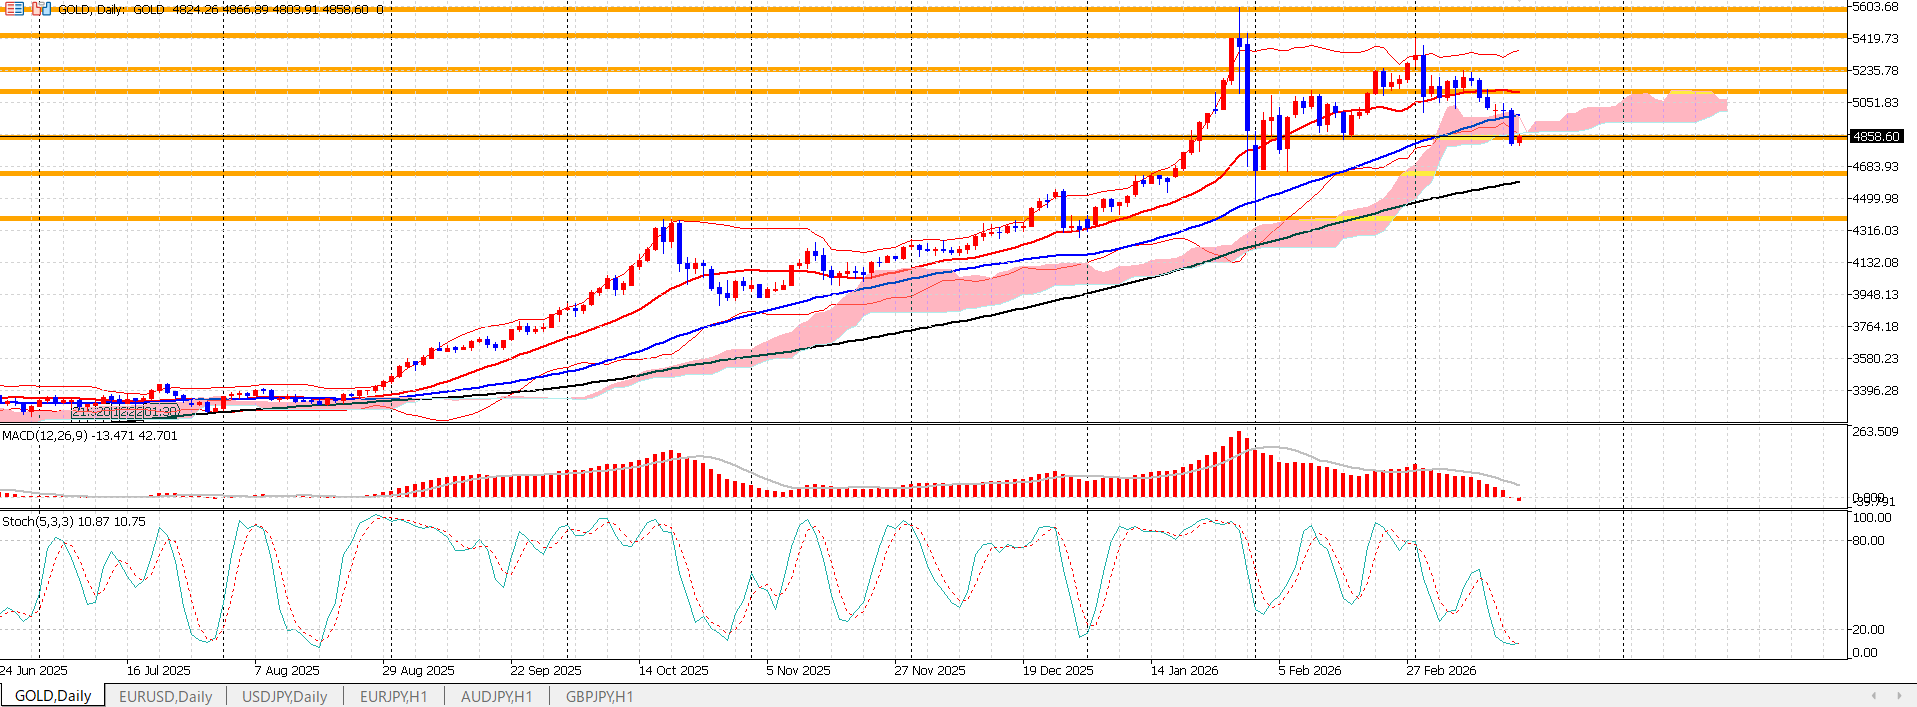Select the GOLD,Daily chart tab

(53, 696)
